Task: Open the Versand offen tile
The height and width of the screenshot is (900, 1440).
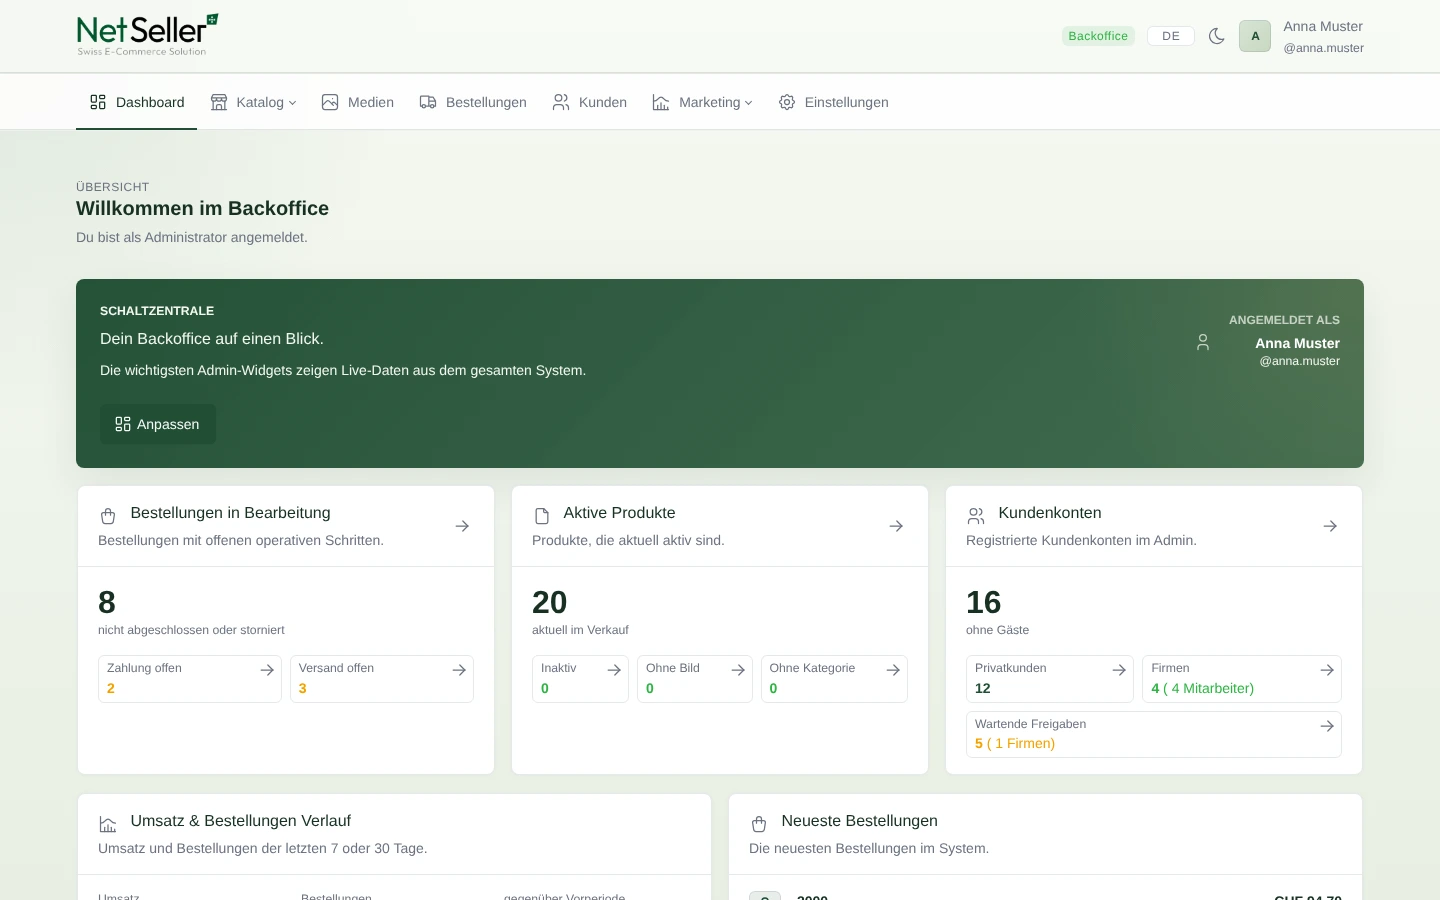Action: pos(382,679)
